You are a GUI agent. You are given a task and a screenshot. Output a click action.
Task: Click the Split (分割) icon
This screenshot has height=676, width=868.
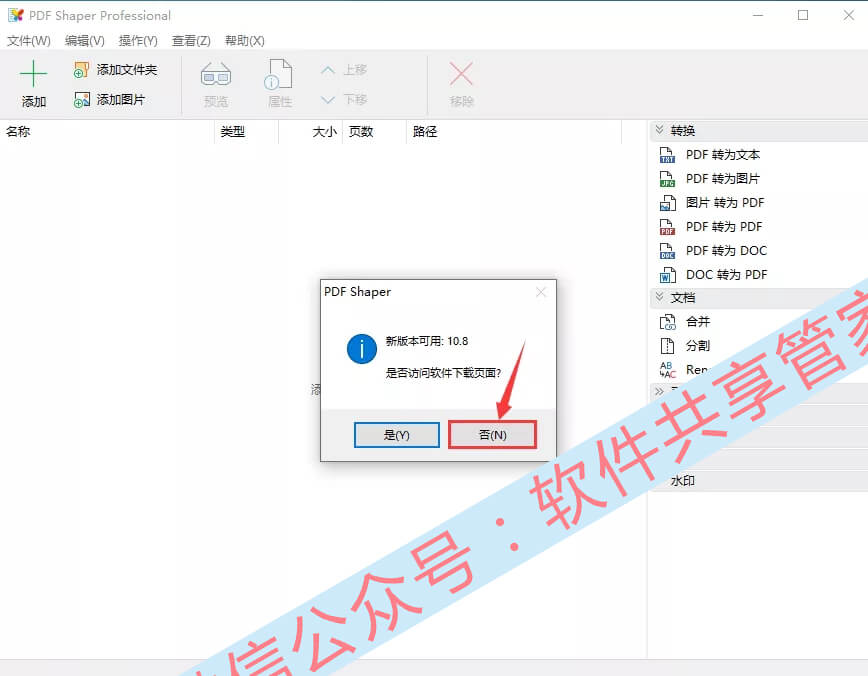tap(667, 346)
